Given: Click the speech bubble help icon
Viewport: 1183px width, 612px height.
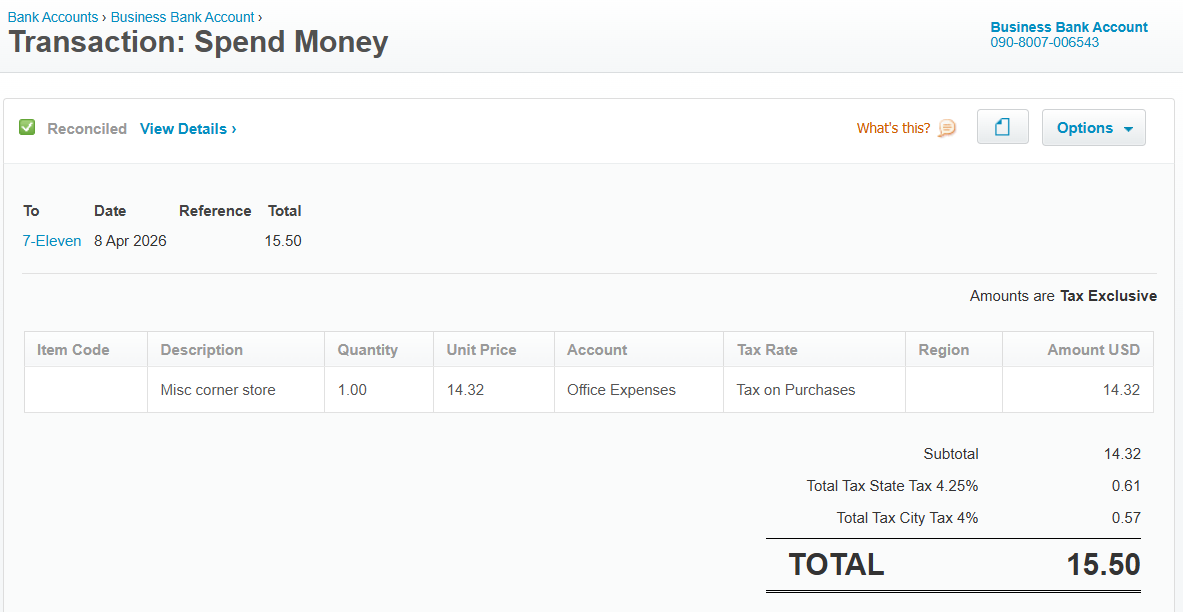Looking at the screenshot, I should 947,128.
